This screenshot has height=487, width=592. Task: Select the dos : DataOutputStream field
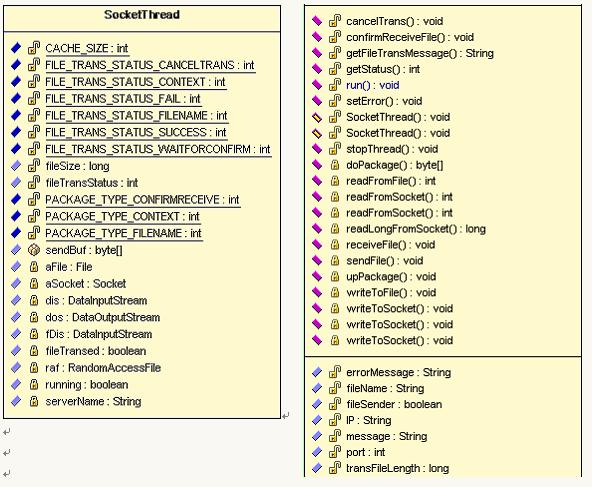pos(103,317)
